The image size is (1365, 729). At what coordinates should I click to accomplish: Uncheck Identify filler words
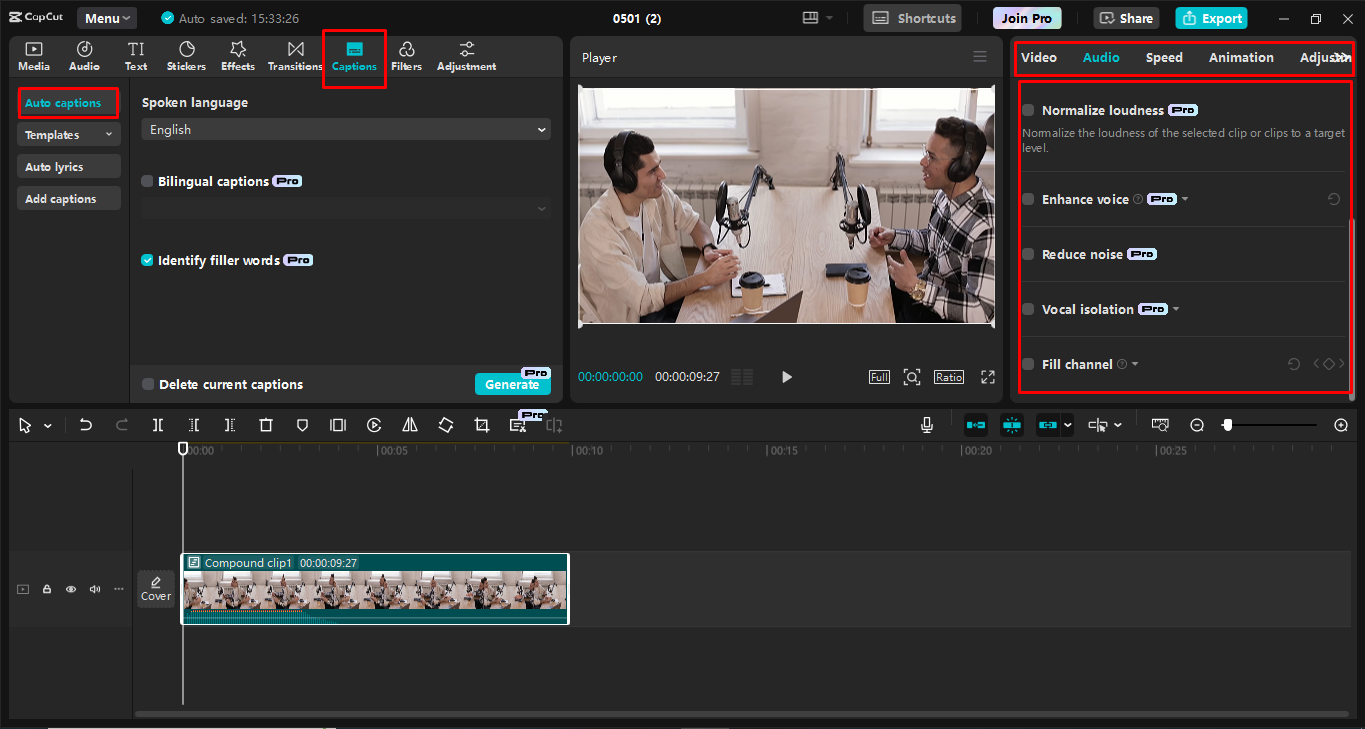point(148,260)
